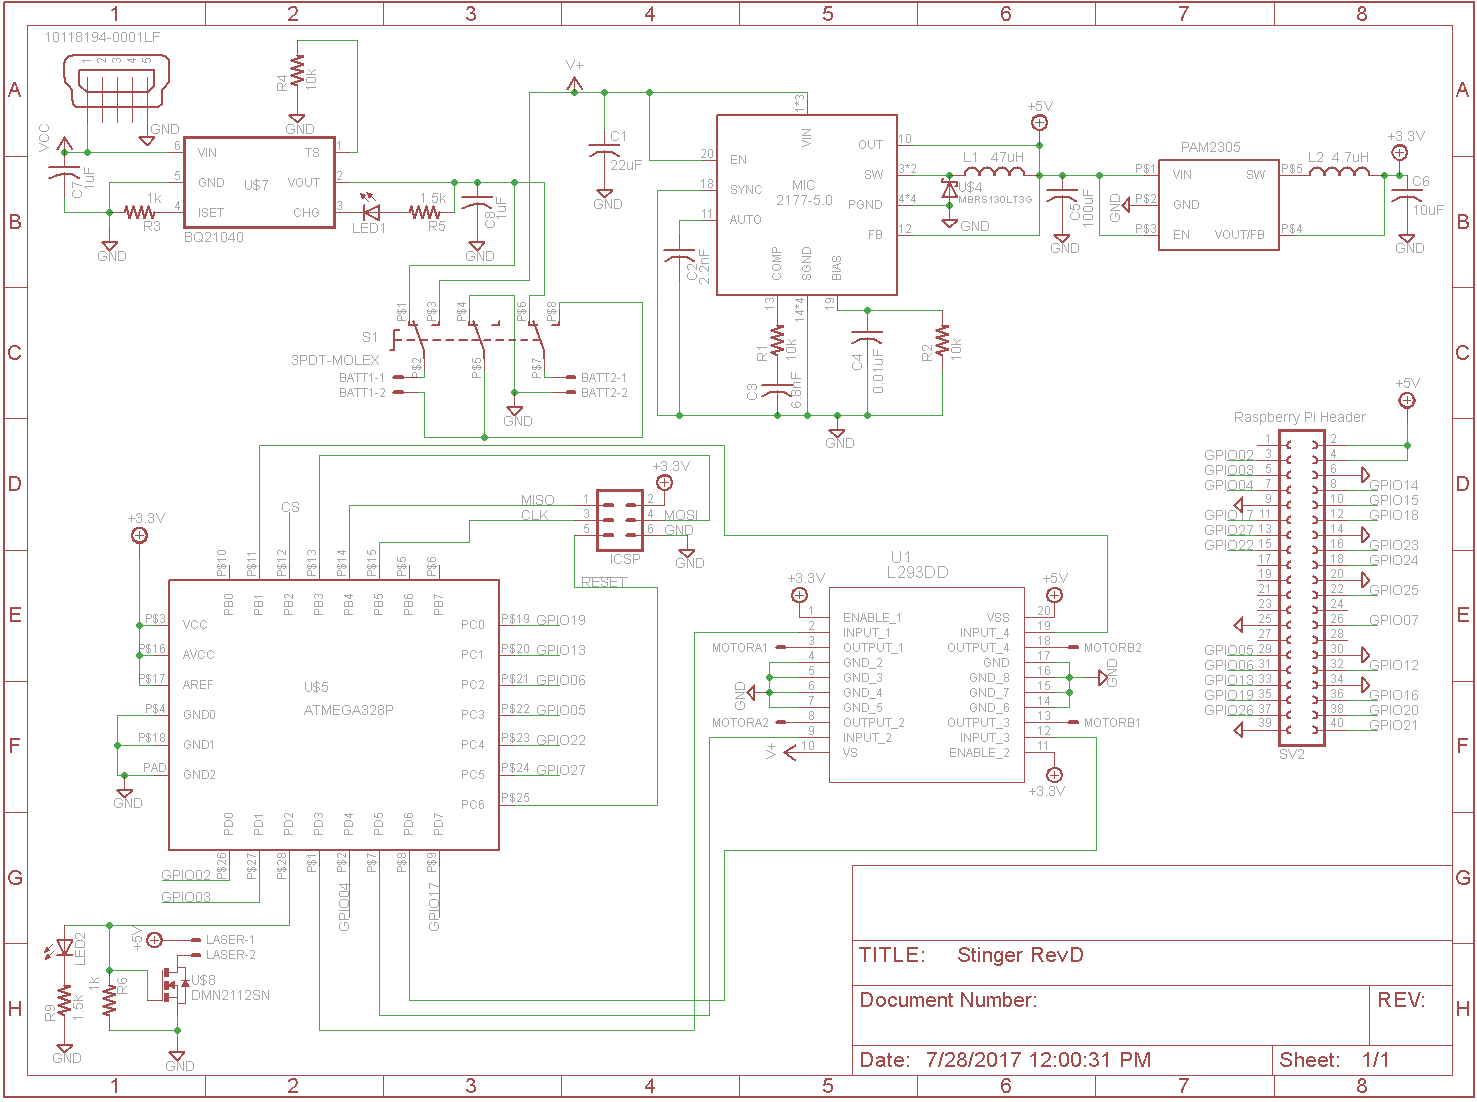Click the Raspberry Pi Header label

click(1299, 417)
